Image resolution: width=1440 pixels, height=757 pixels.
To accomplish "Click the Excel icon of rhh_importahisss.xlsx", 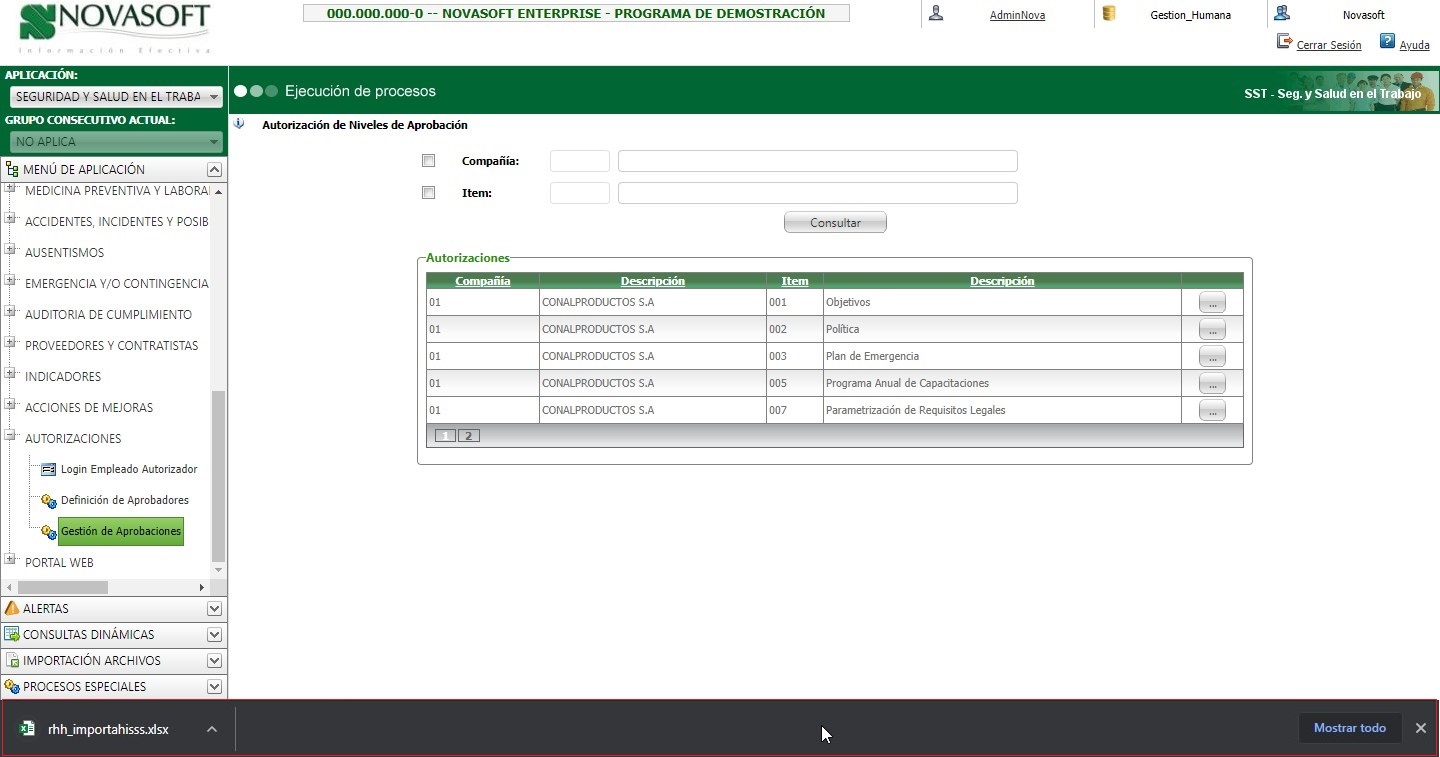I will click(28, 729).
